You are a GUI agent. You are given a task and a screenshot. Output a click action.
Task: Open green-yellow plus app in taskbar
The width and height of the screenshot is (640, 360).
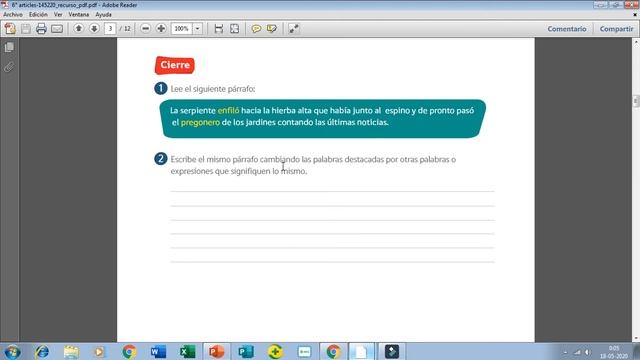coord(275,352)
